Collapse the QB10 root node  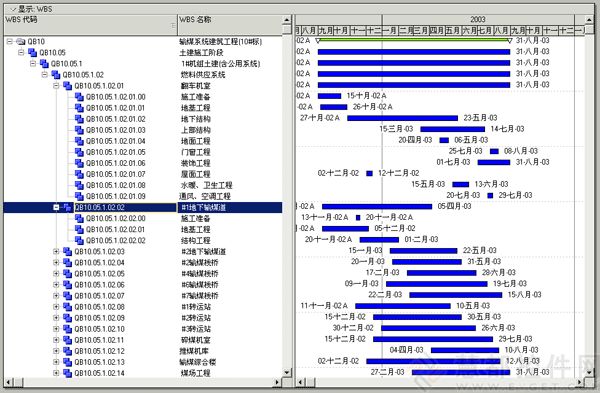tap(10, 41)
